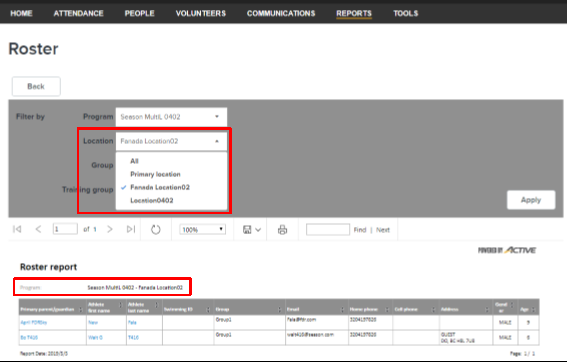Open athlete Walt G link
The width and height of the screenshot is (567, 364).
[x=95, y=338]
